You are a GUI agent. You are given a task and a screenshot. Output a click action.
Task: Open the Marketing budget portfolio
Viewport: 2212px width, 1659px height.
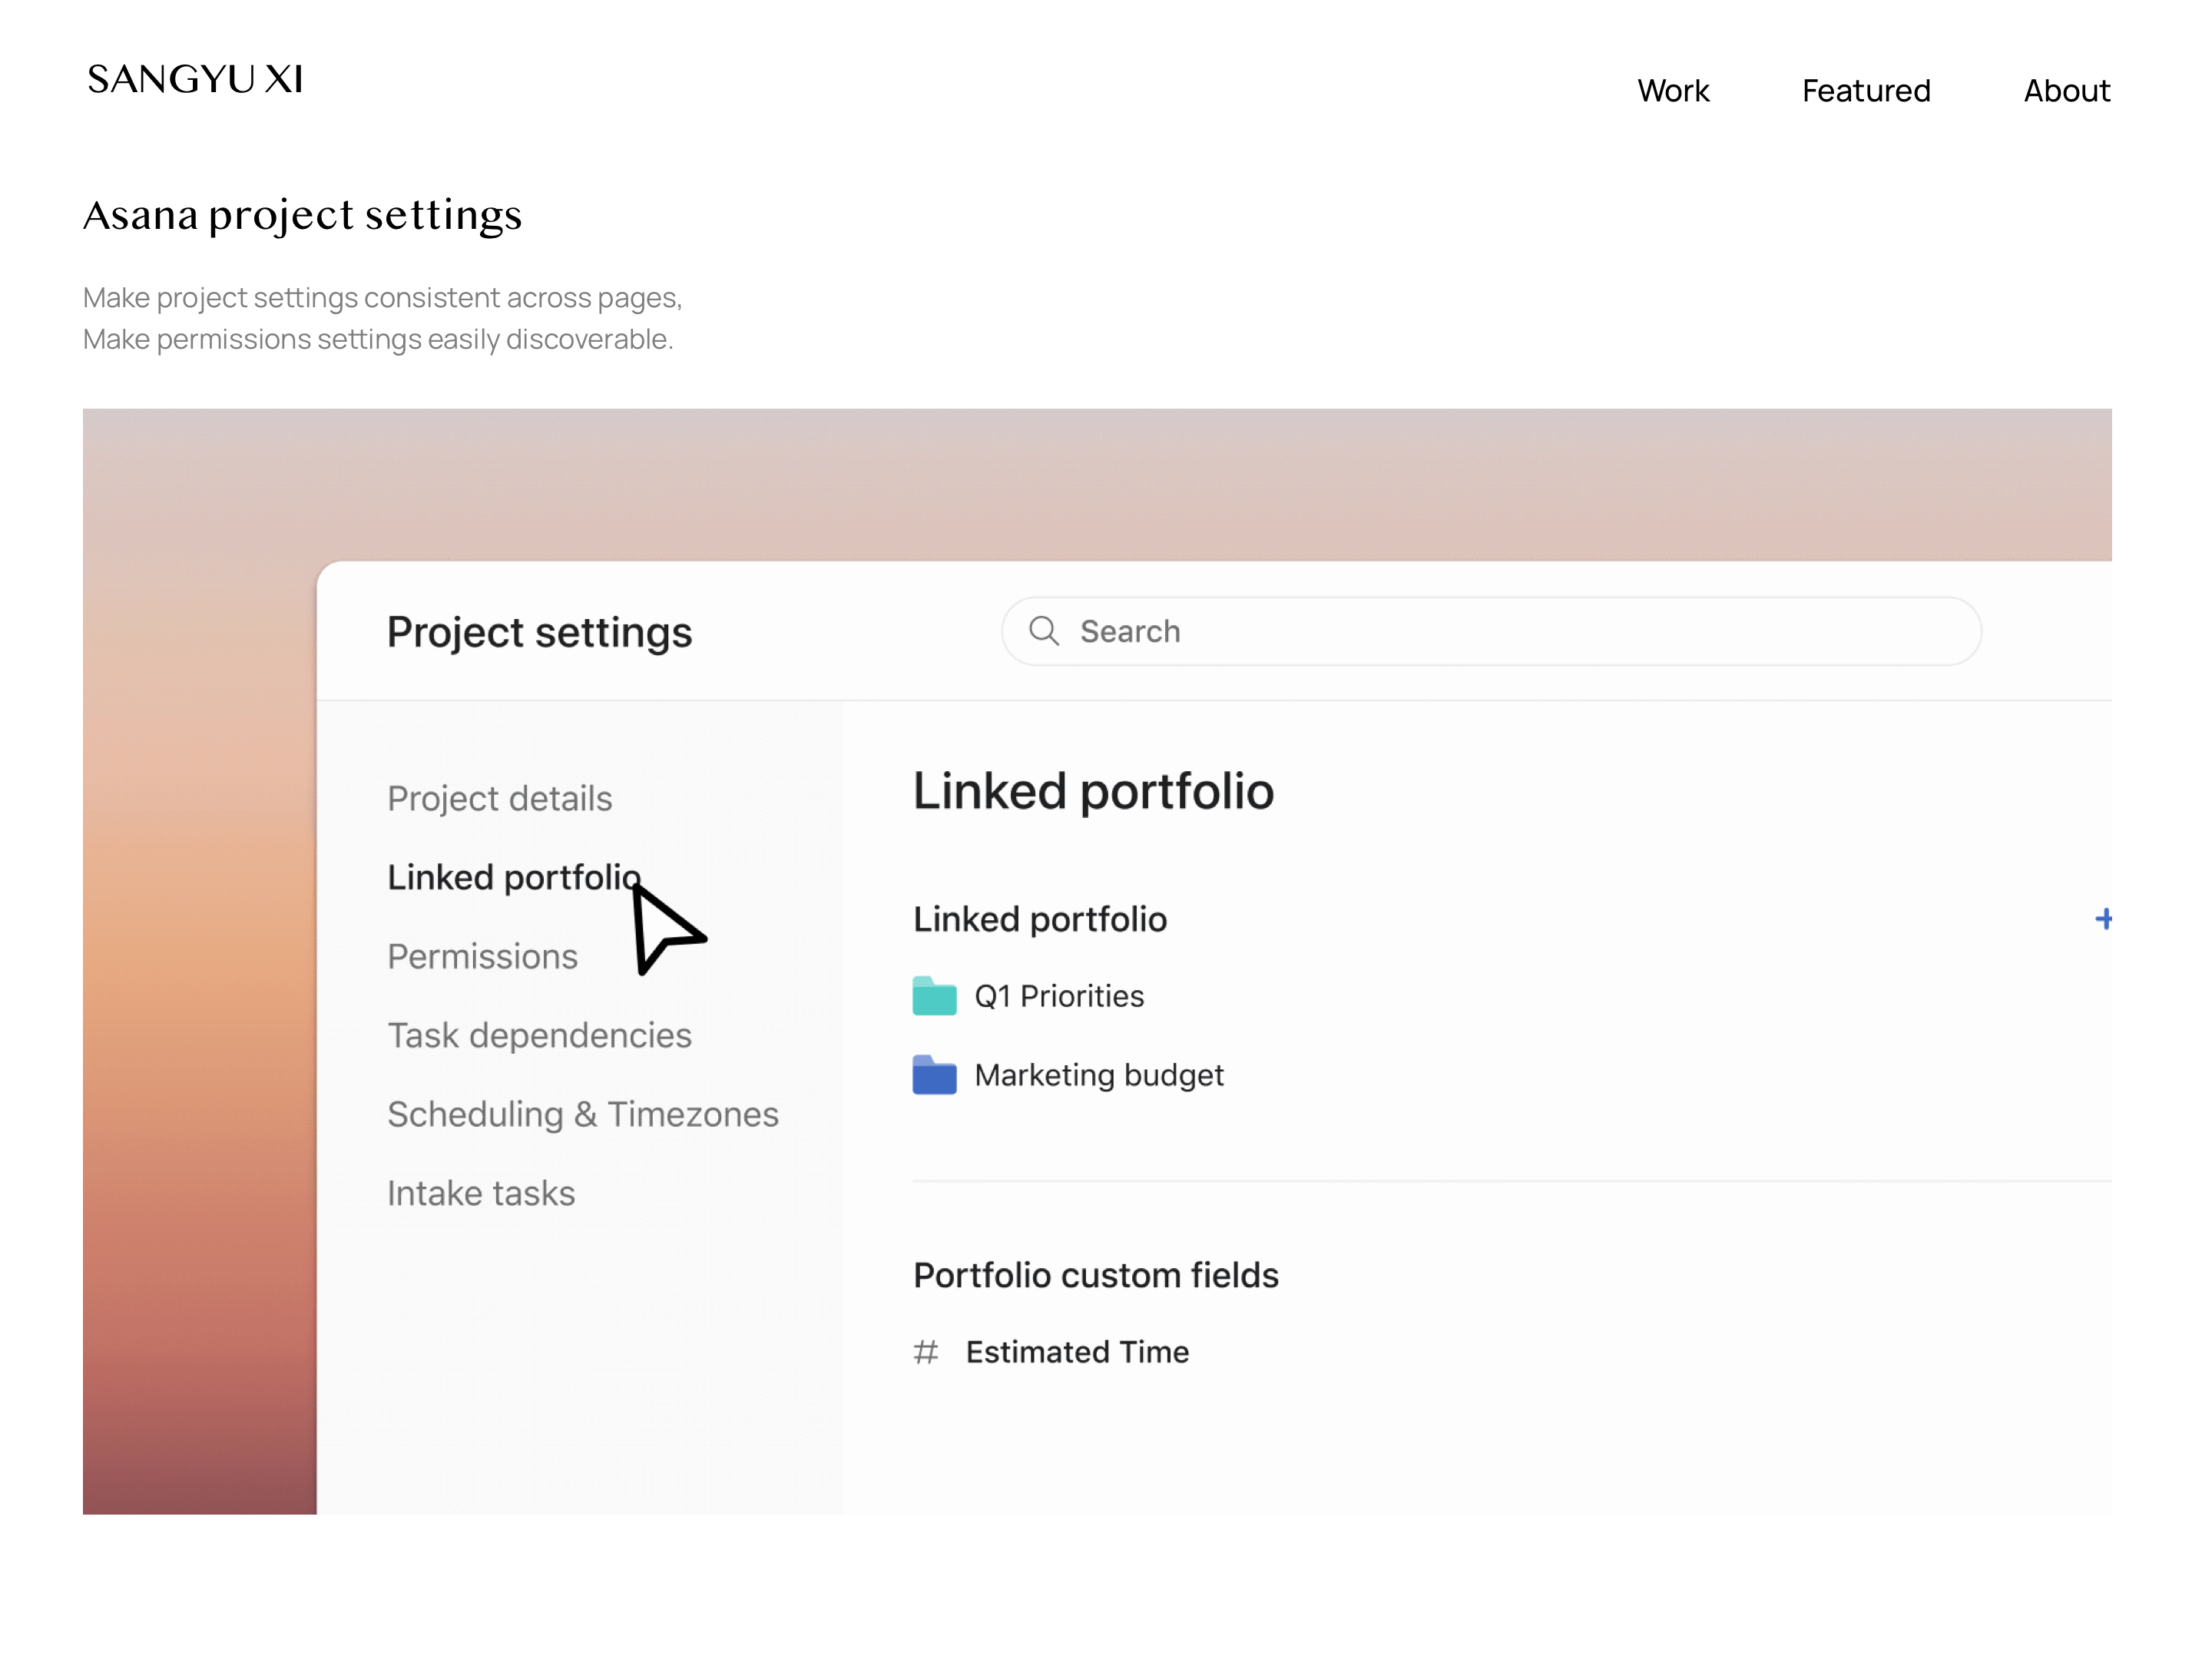tap(1099, 1075)
